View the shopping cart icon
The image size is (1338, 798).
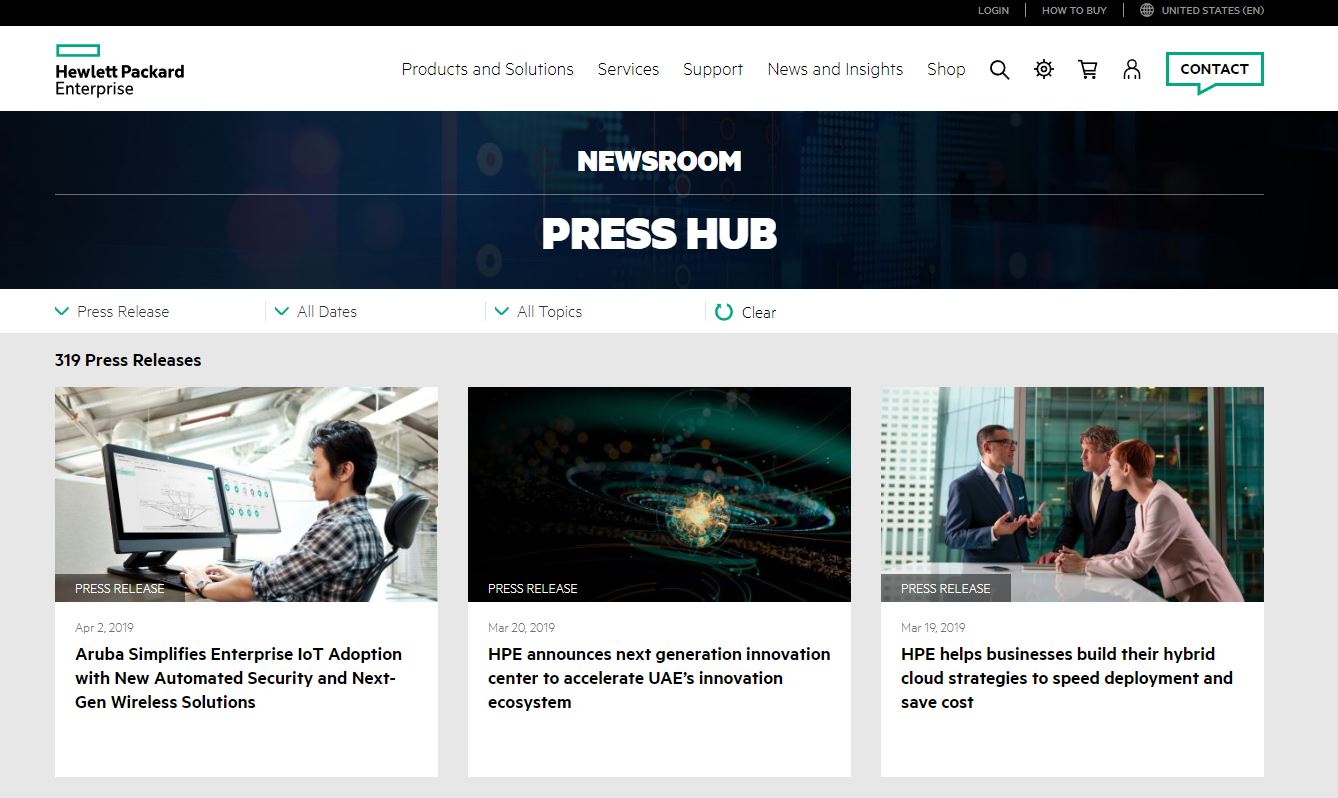pyautogui.click(x=1088, y=69)
